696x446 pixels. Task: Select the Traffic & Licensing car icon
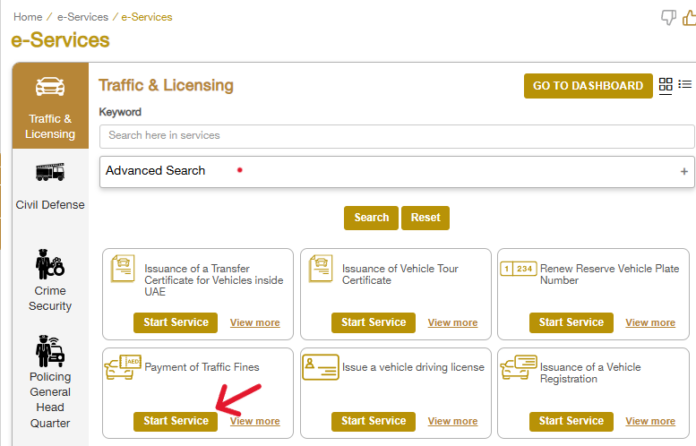[50, 86]
